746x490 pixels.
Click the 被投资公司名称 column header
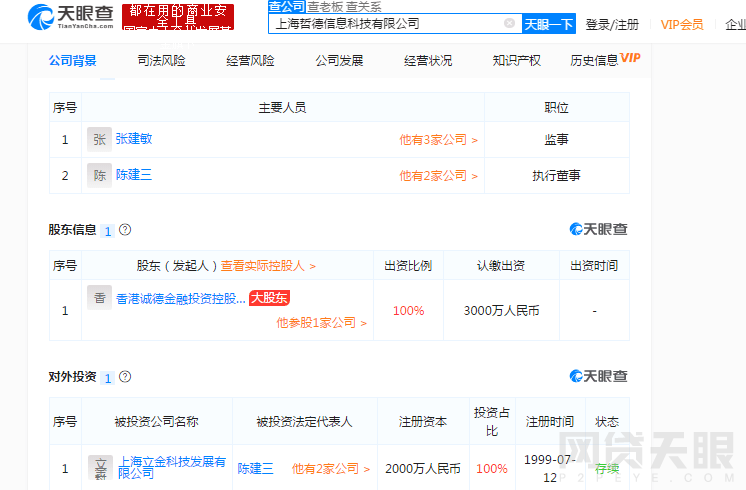157,421
